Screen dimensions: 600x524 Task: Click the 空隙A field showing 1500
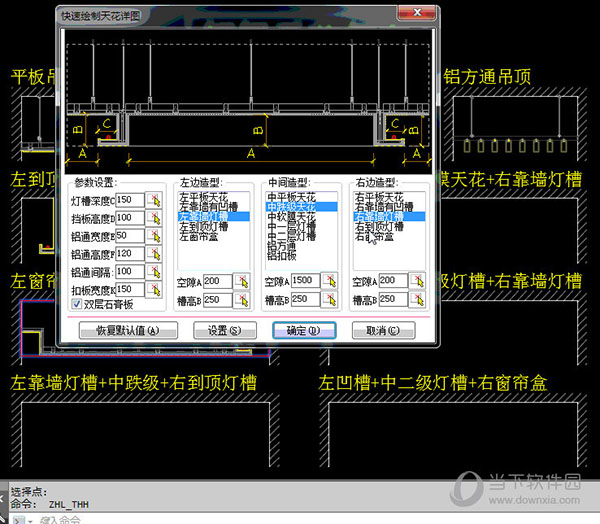305,281
